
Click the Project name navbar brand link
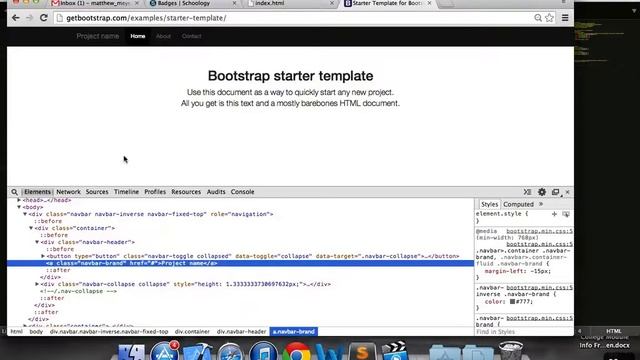point(98,36)
